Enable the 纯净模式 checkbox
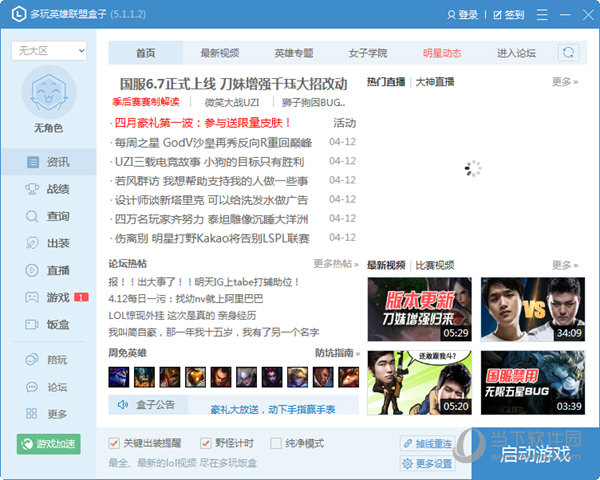The height and width of the screenshot is (480, 600). coord(276,443)
